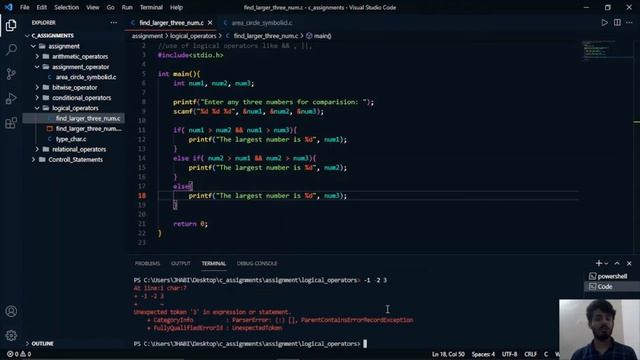Switch to the OUTPUT panel tab
Viewport: 640px width, 360px height.
coord(181,264)
